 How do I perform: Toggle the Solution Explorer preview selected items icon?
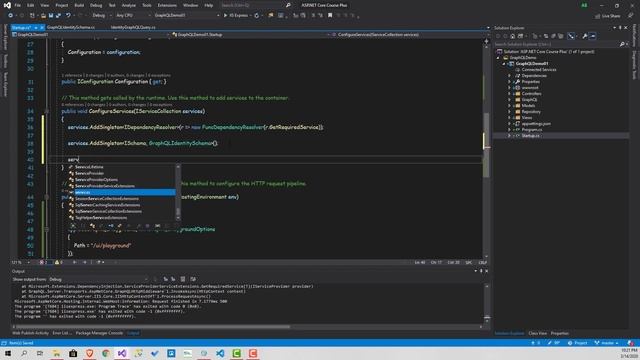point(593,36)
